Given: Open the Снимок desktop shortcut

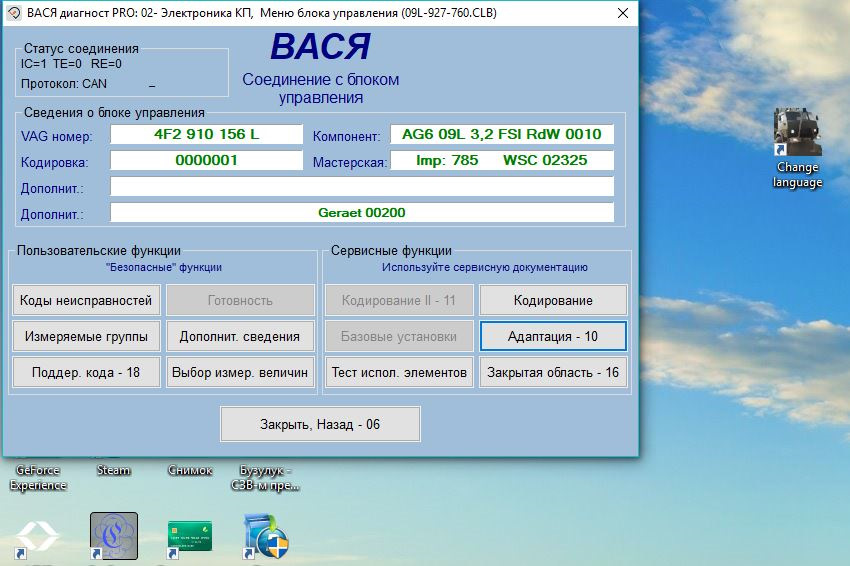Looking at the screenshot, I should 190,471.
